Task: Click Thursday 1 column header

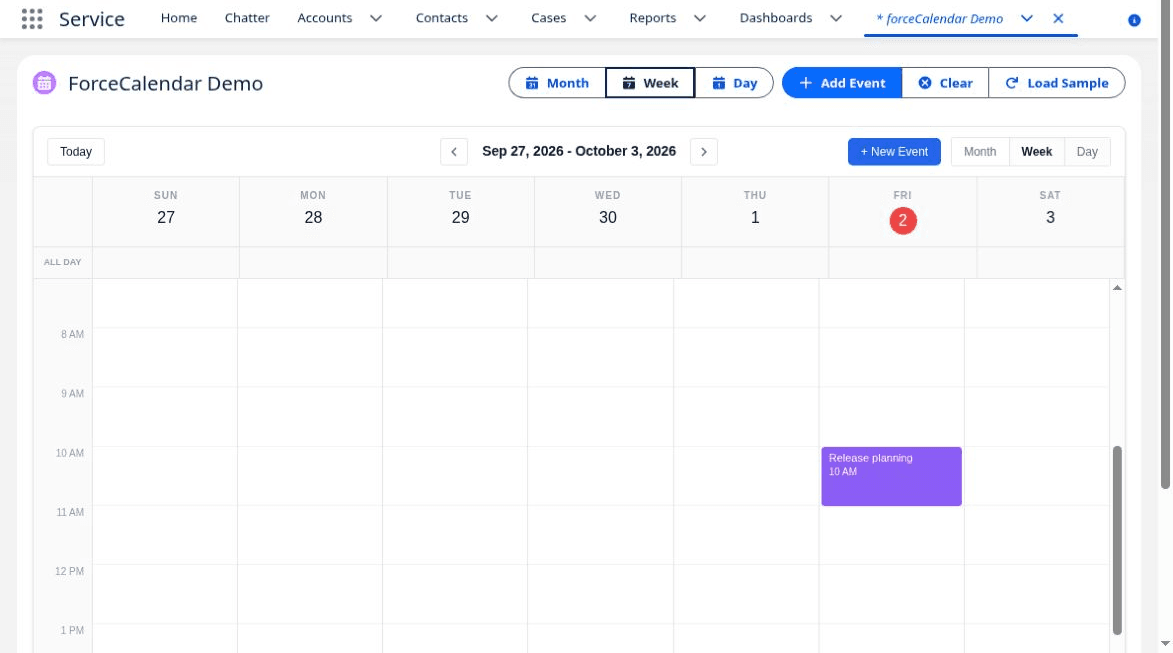Action: (x=755, y=212)
